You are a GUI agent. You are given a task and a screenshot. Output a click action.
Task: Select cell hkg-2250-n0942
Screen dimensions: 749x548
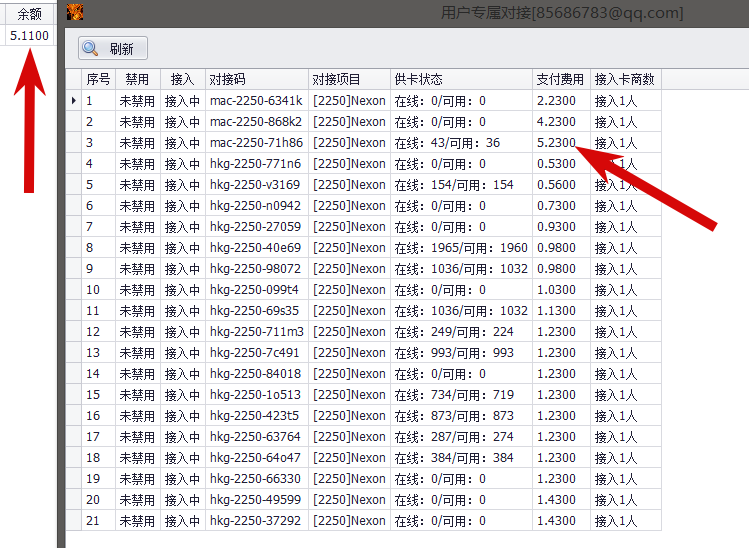click(x=257, y=206)
